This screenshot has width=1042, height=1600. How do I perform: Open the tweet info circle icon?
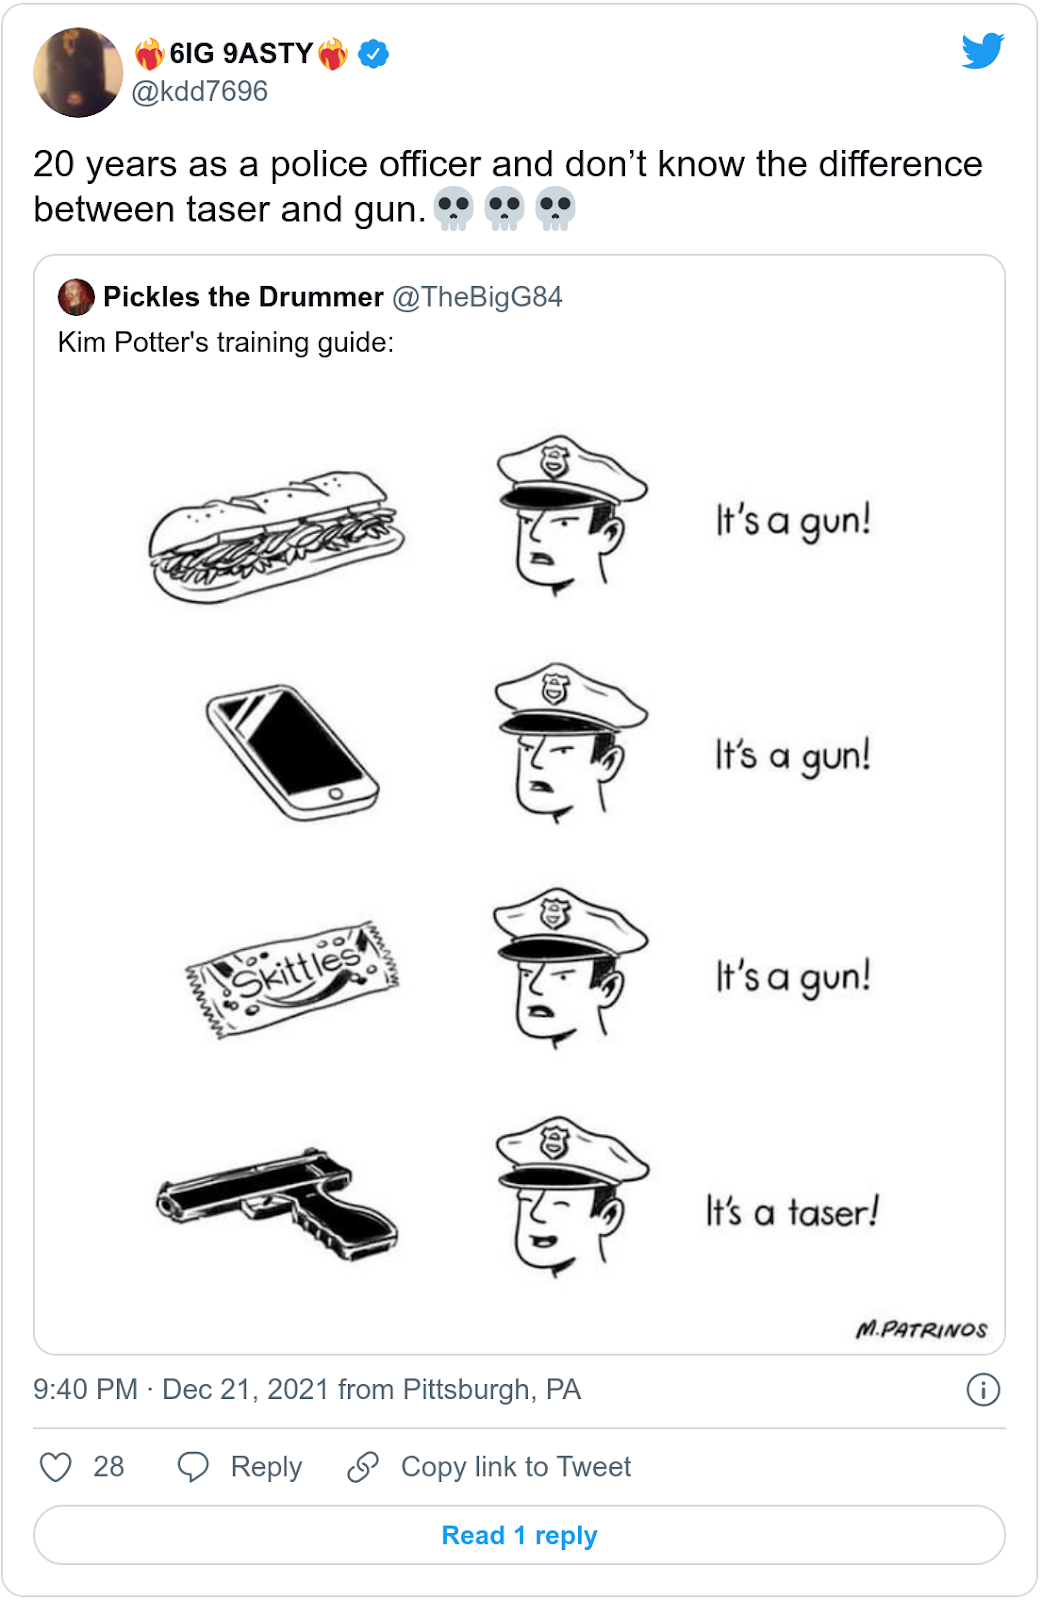pos(983,1390)
